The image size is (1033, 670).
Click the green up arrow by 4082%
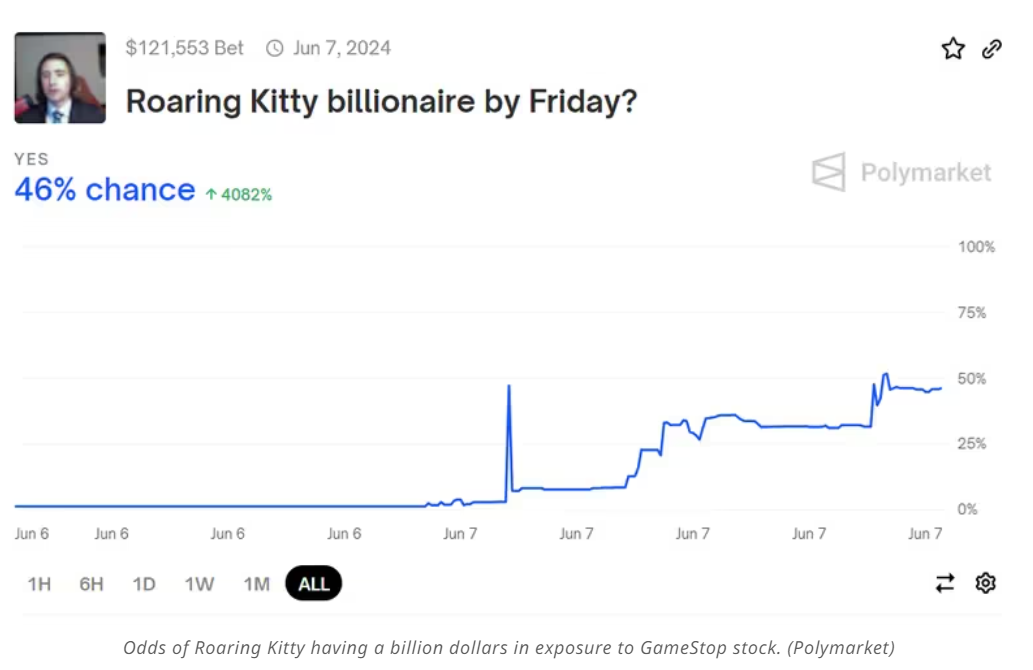211,195
